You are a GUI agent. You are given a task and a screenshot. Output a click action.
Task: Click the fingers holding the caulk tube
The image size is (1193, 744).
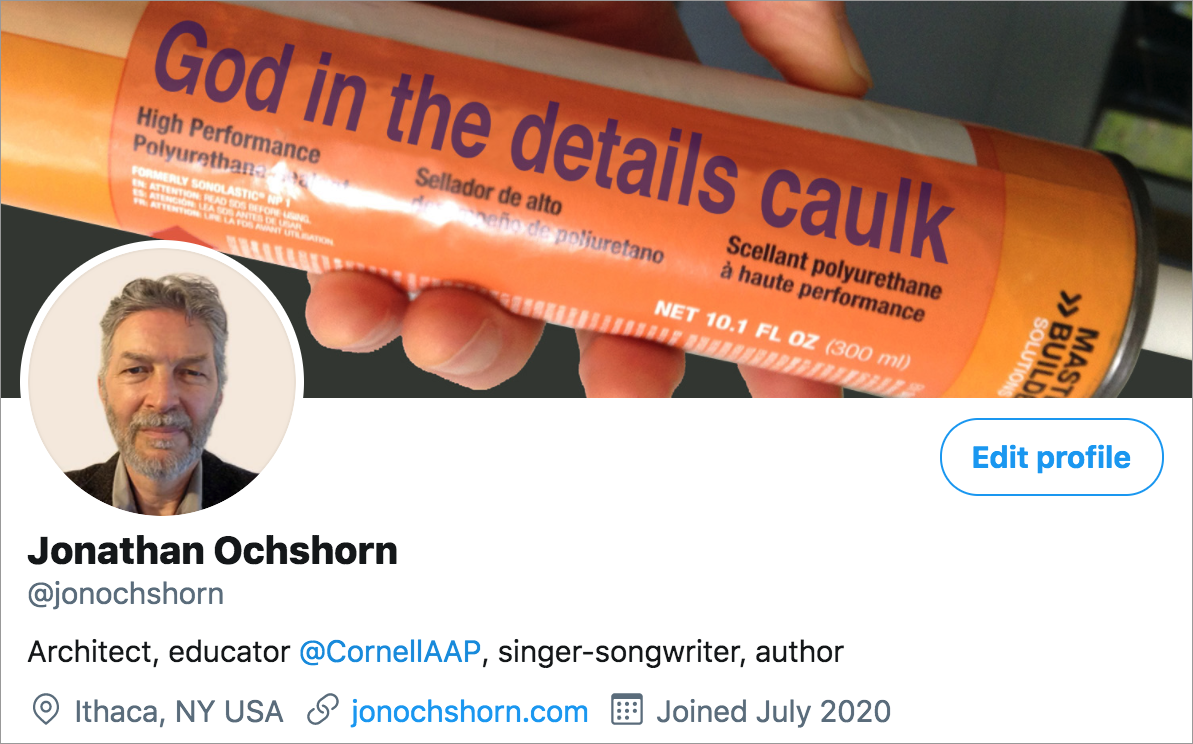click(426, 327)
